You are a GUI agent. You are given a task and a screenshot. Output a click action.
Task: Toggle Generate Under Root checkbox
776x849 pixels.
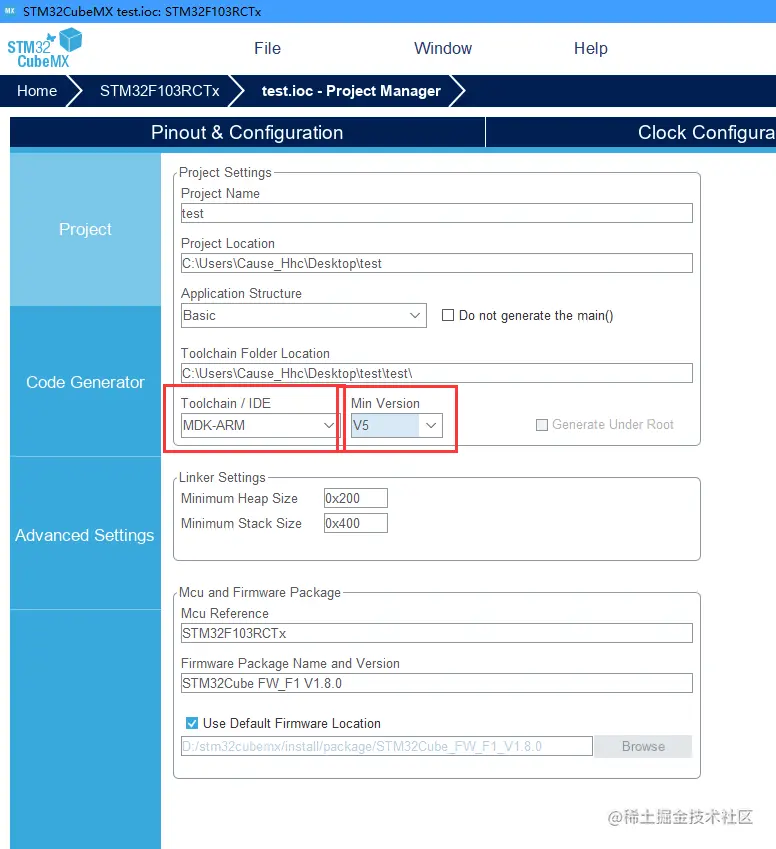coord(542,425)
